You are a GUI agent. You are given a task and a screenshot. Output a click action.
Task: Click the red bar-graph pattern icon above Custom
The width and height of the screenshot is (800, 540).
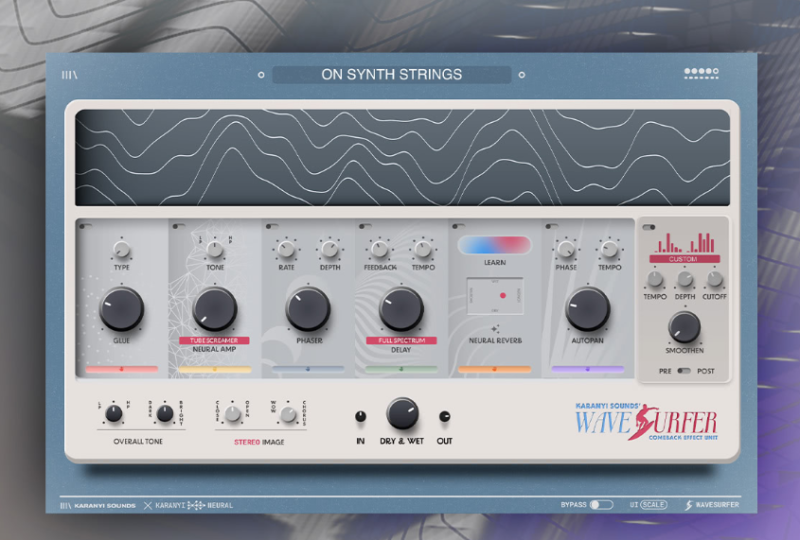click(685, 242)
